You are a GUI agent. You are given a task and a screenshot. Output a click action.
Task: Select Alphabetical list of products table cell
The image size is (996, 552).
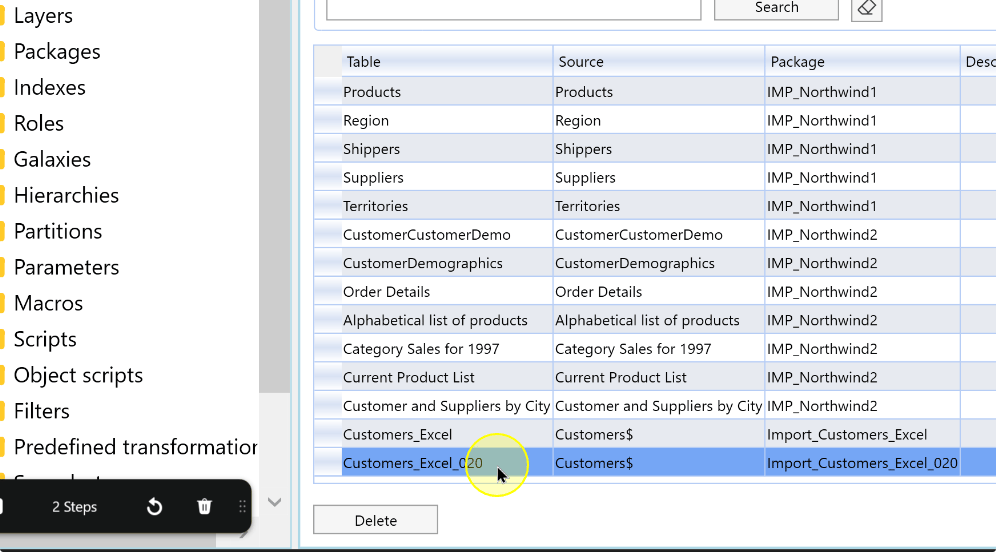click(447, 321)
